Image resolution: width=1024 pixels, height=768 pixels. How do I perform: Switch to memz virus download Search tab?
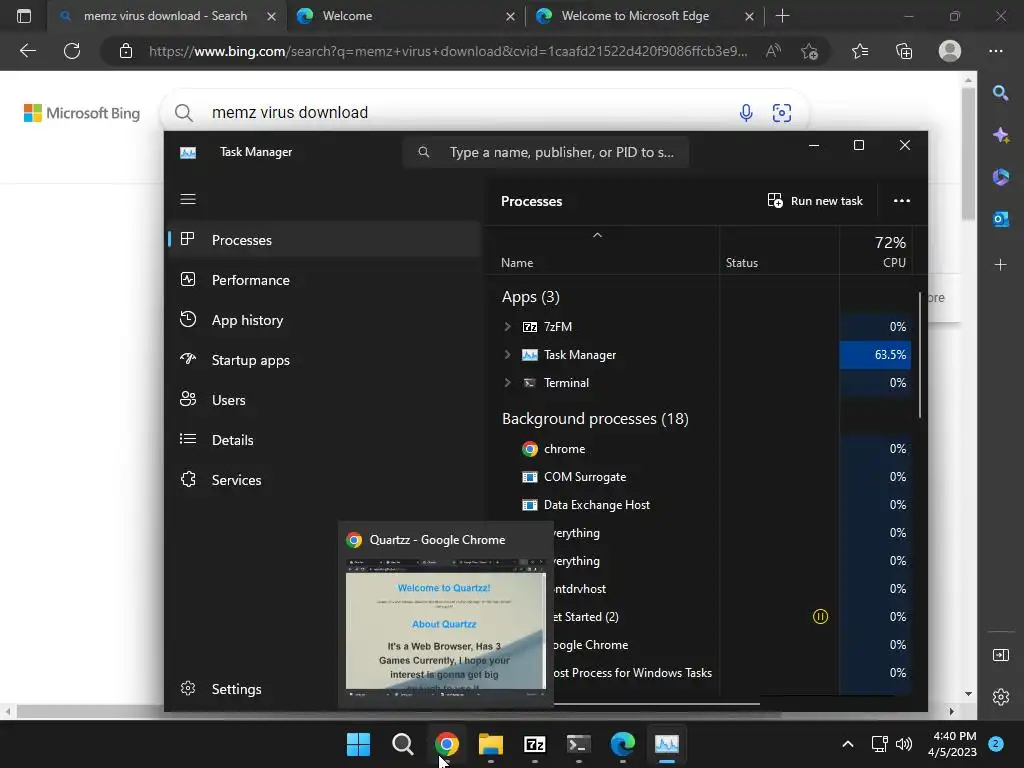coord(166,16)
